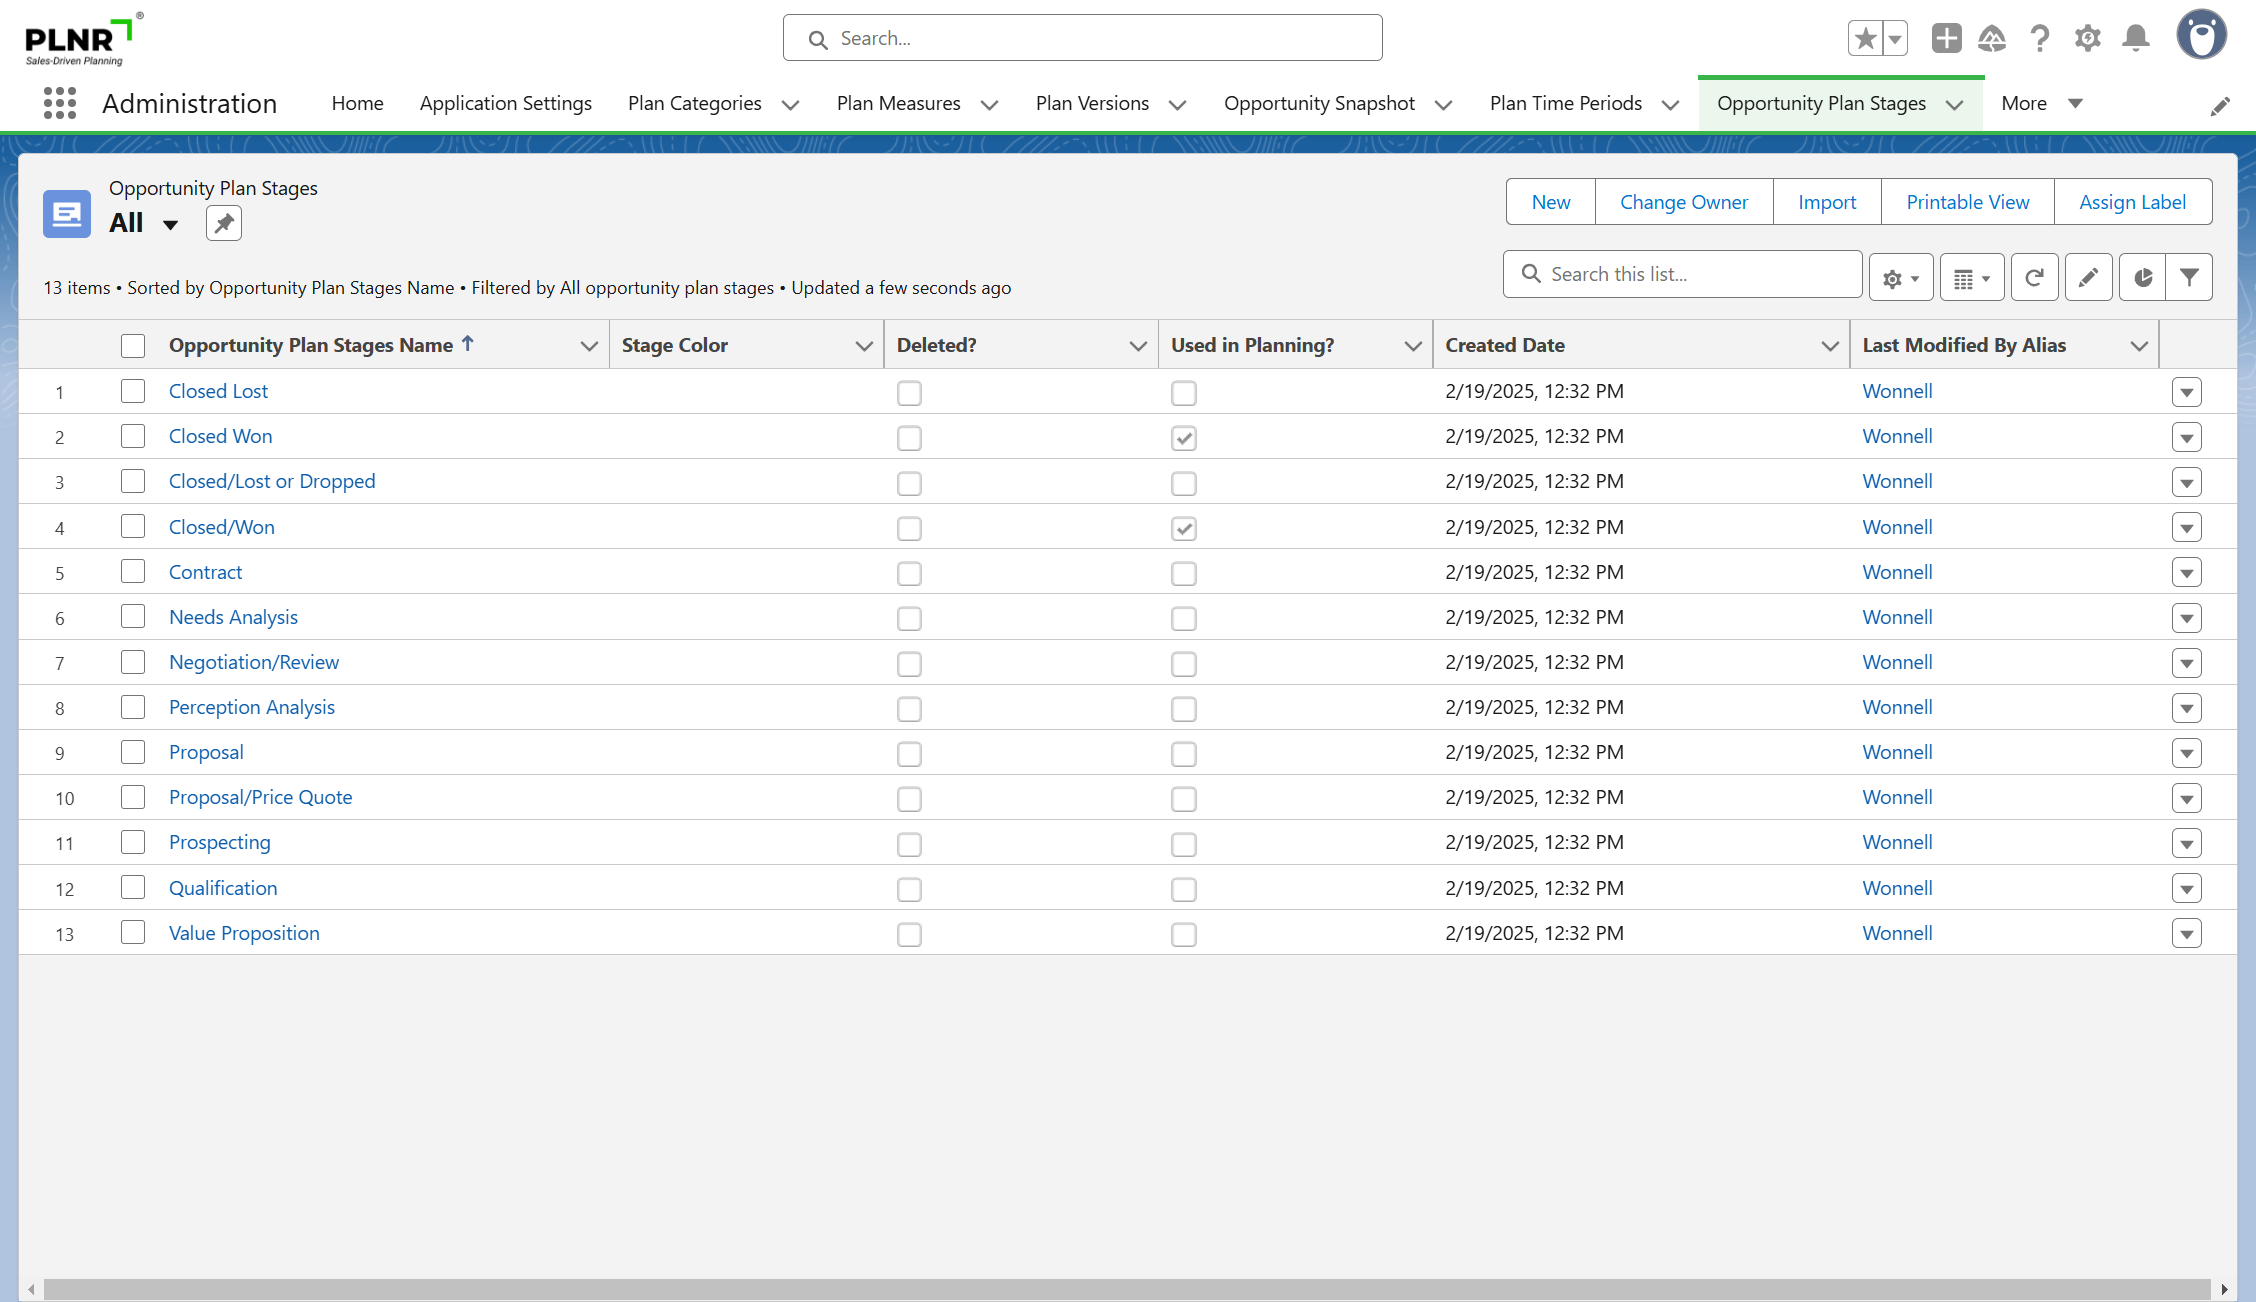Viewport: 2256px width, 1302px height.
Task: Switch to the Application Settings tab
Action: coord(505,104)
